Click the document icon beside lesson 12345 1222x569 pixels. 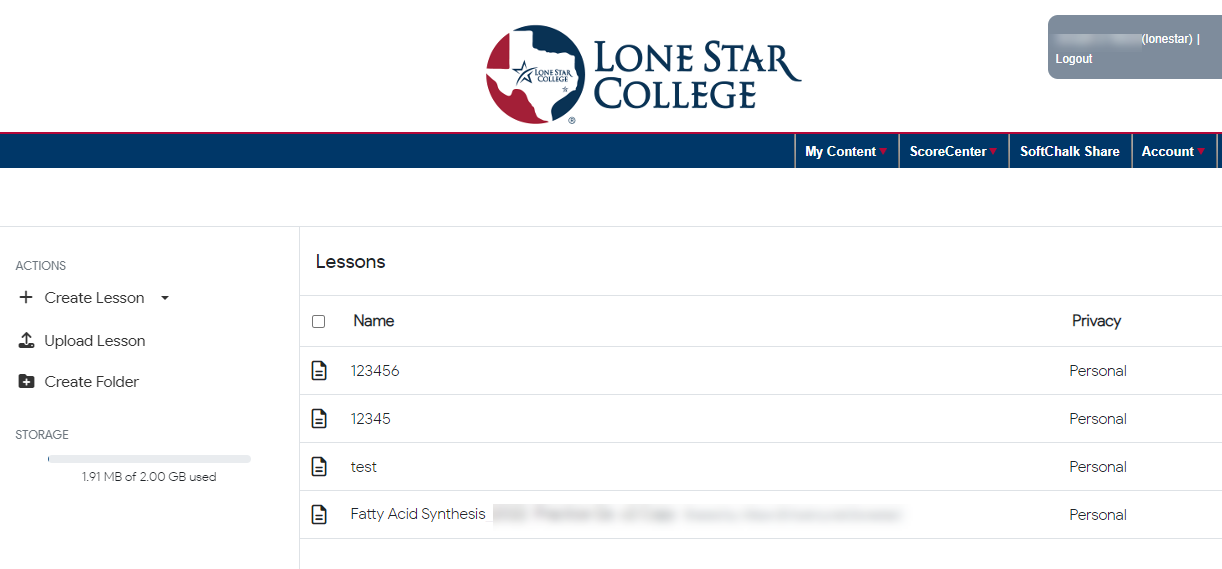(319, 419)
